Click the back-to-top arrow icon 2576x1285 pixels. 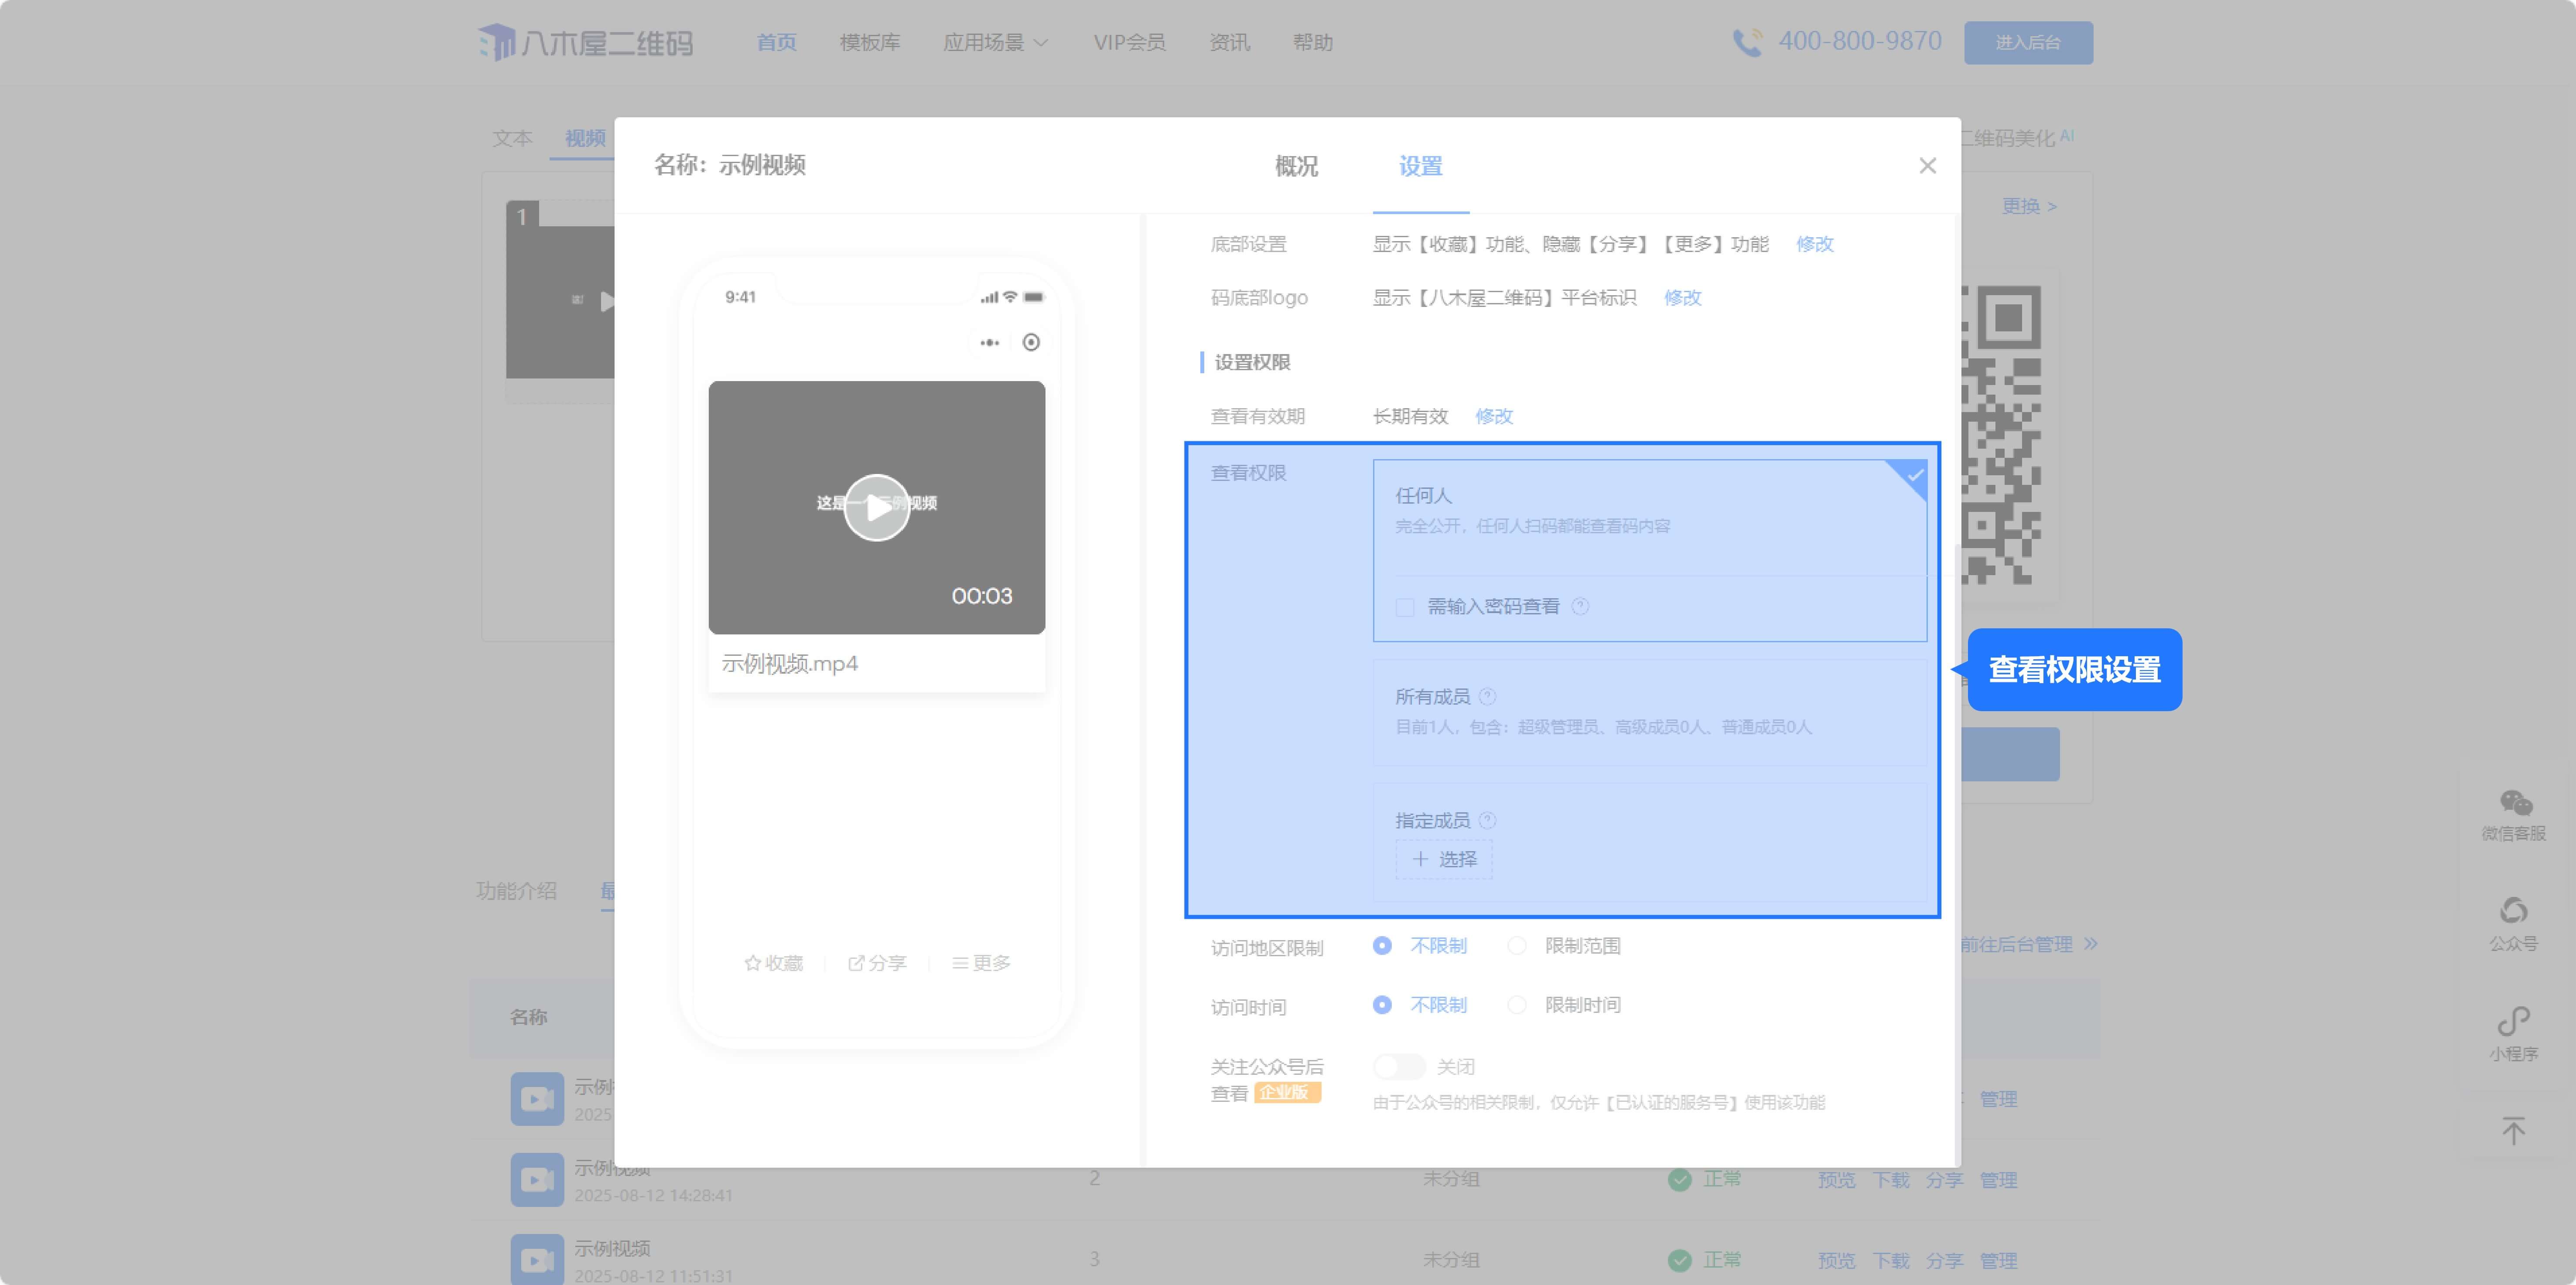2513,1131
